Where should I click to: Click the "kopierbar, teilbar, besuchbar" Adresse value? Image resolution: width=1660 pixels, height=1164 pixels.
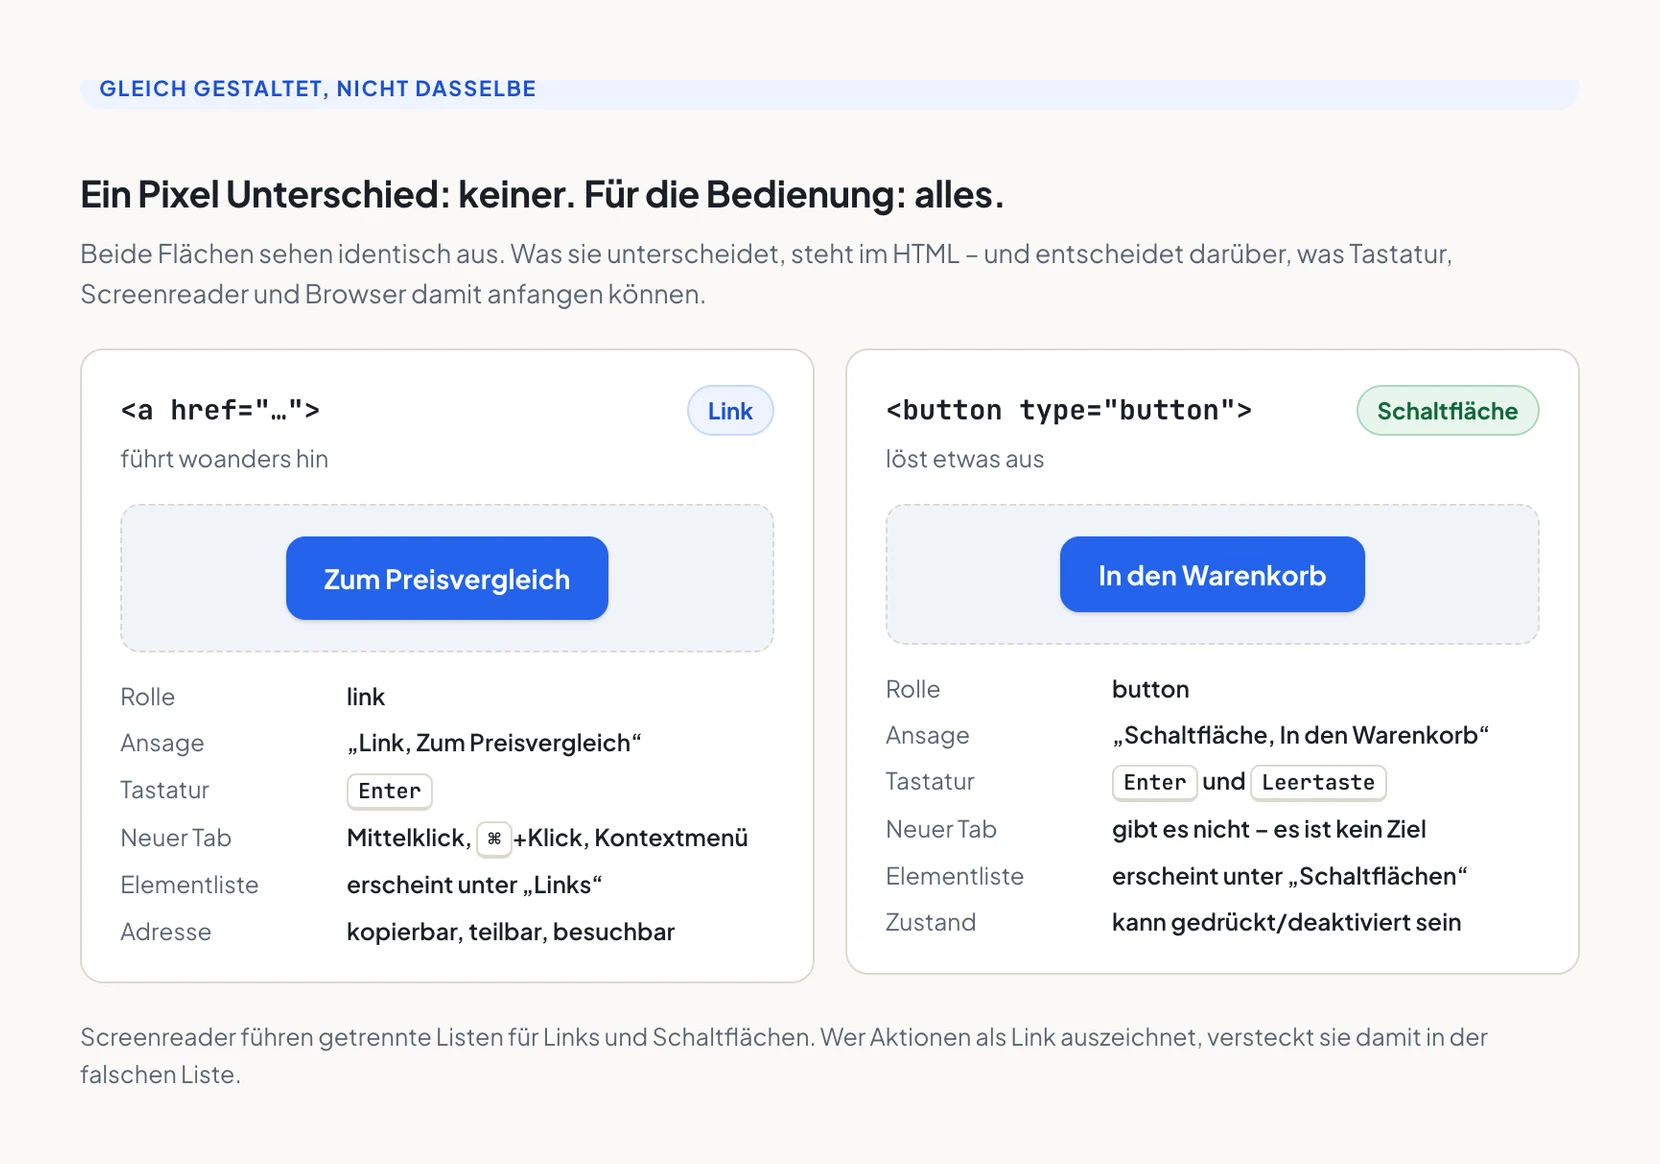(x=510, y=932)
